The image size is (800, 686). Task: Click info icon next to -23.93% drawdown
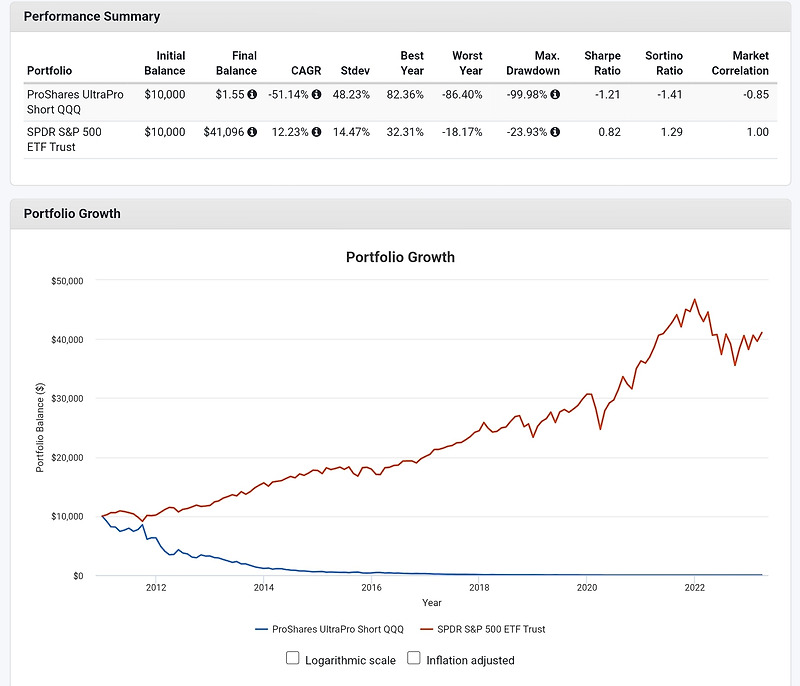tap(555, 132)
